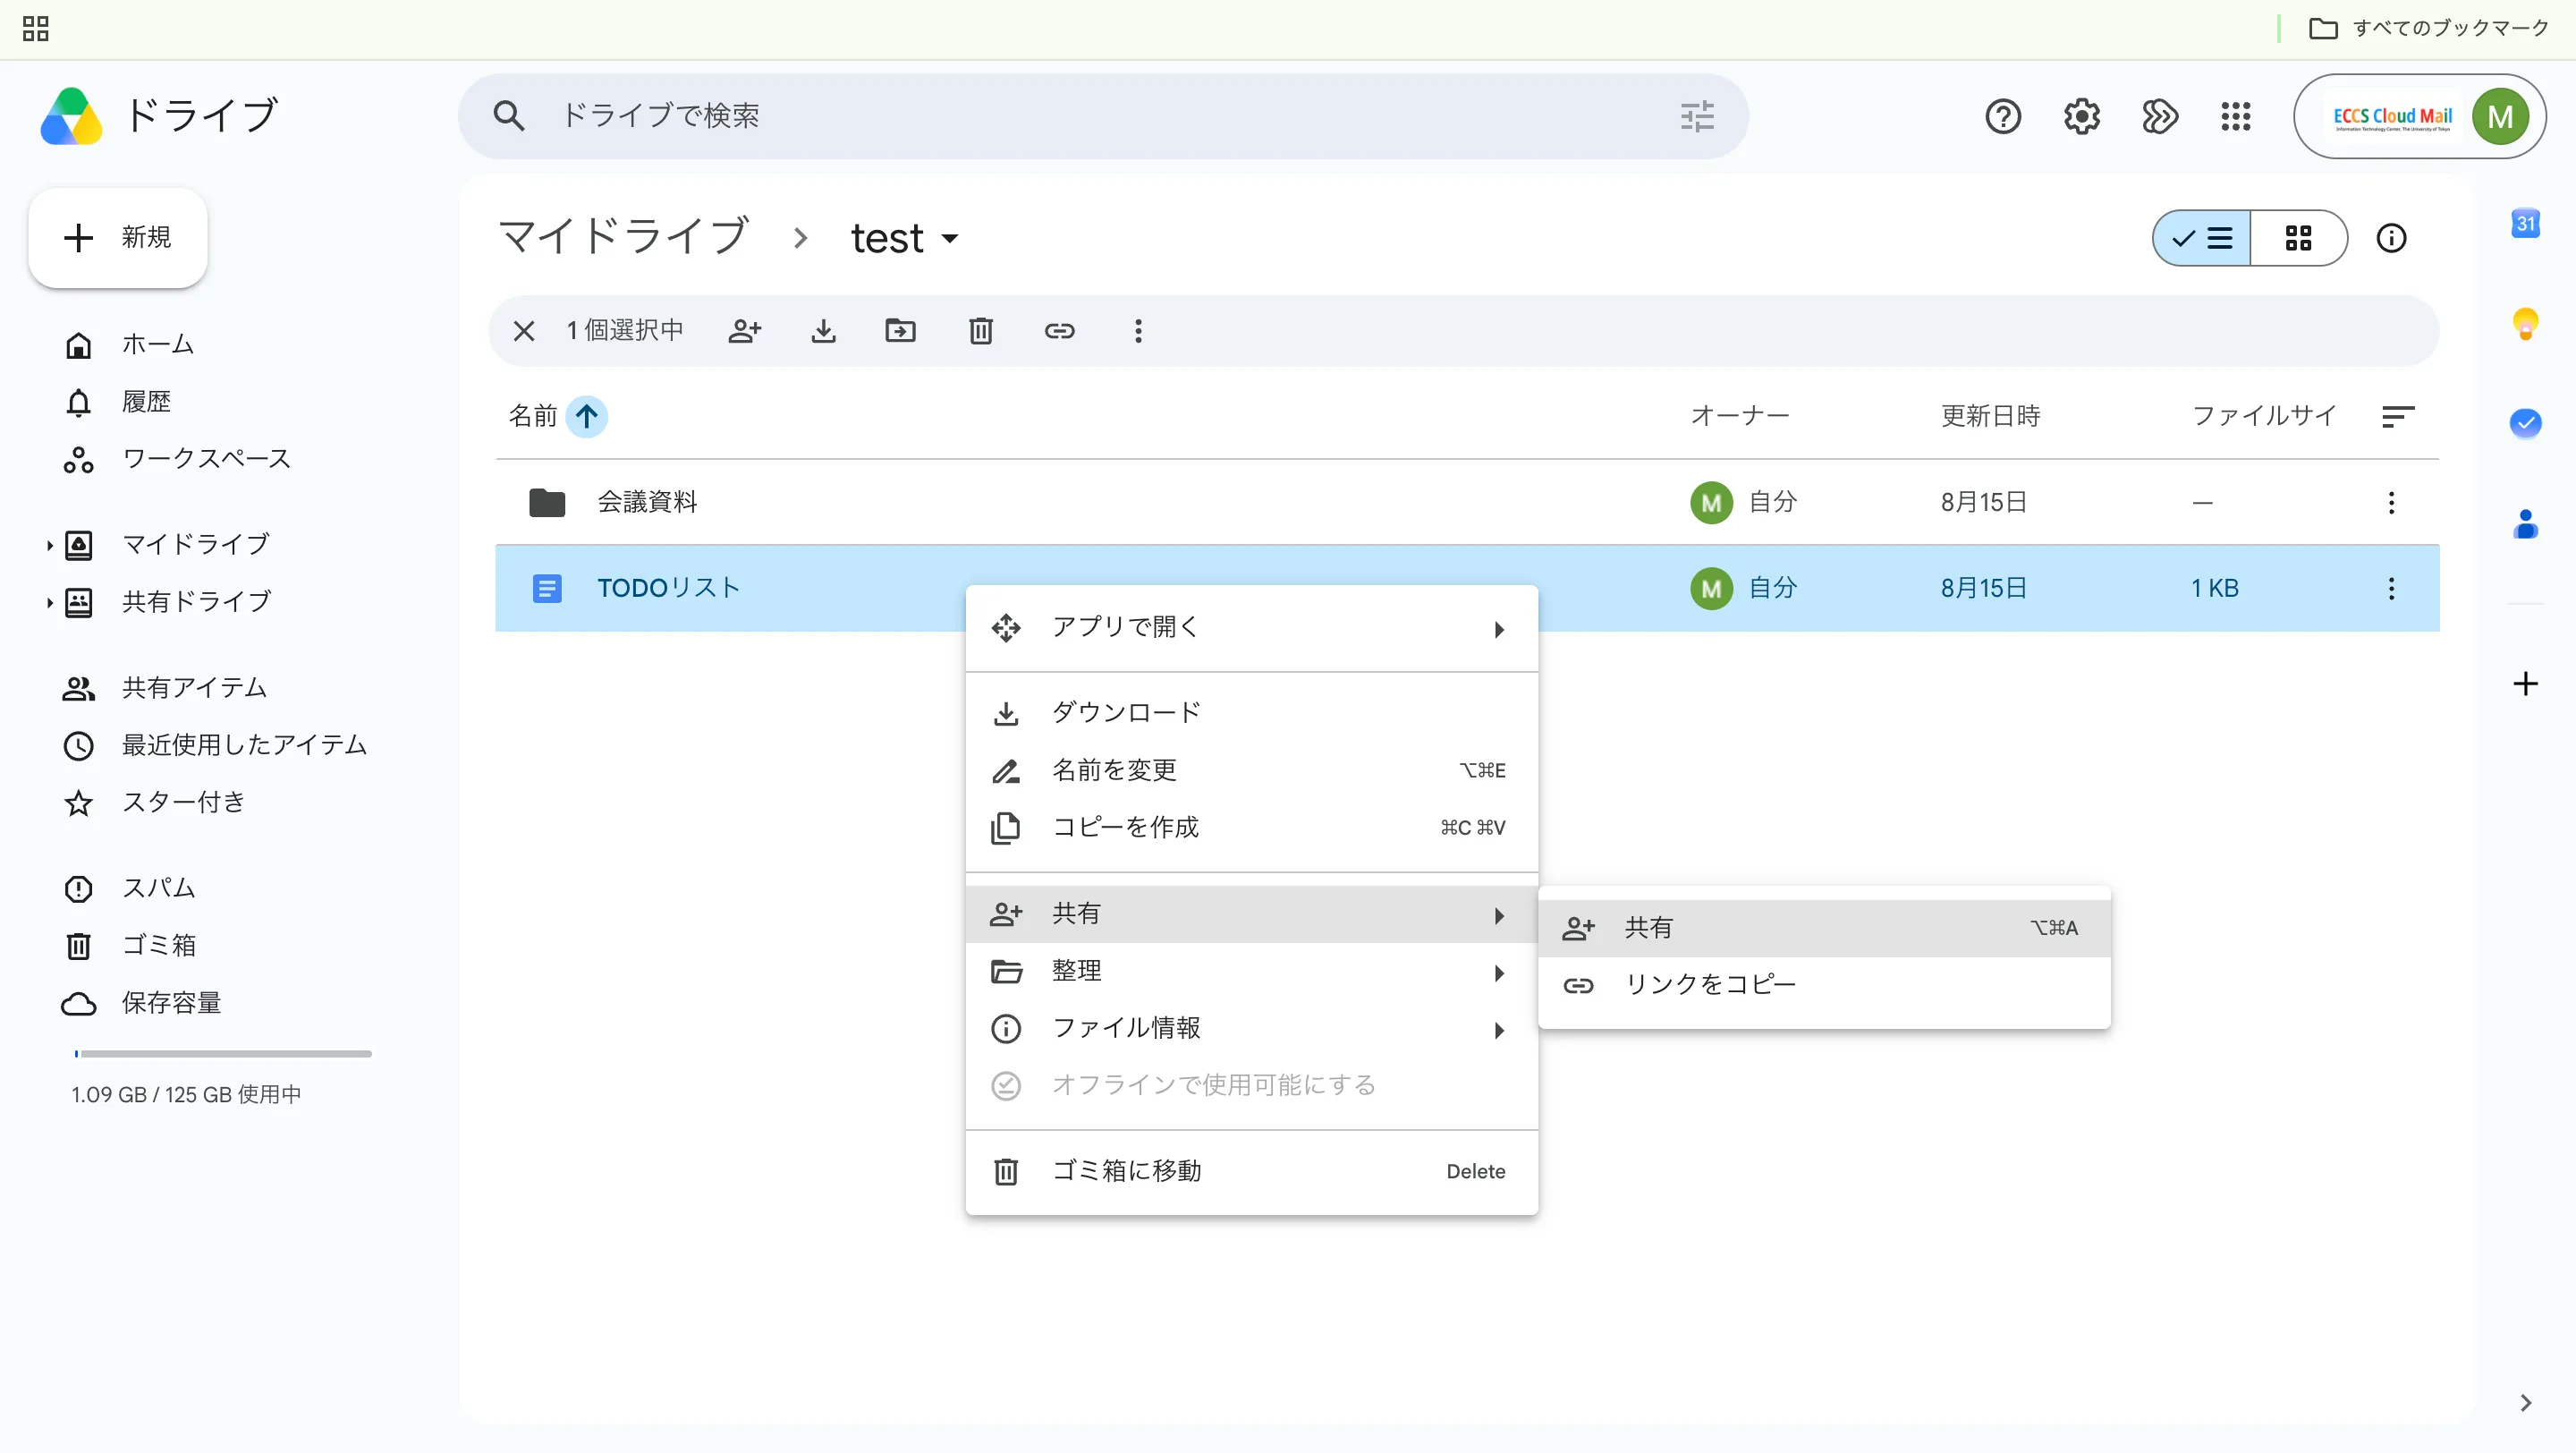The width and height of the screenshot is (2576, 1453).
Task: Switch to list layout view
Action: pos(2202,238)
